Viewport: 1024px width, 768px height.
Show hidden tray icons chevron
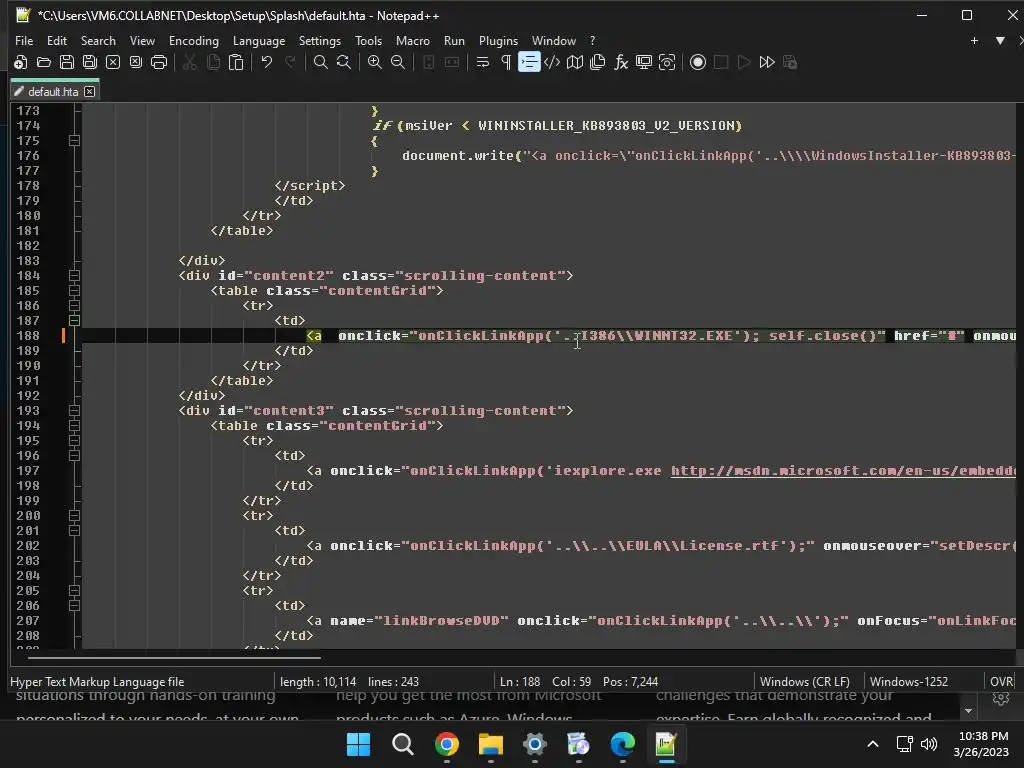872,744
